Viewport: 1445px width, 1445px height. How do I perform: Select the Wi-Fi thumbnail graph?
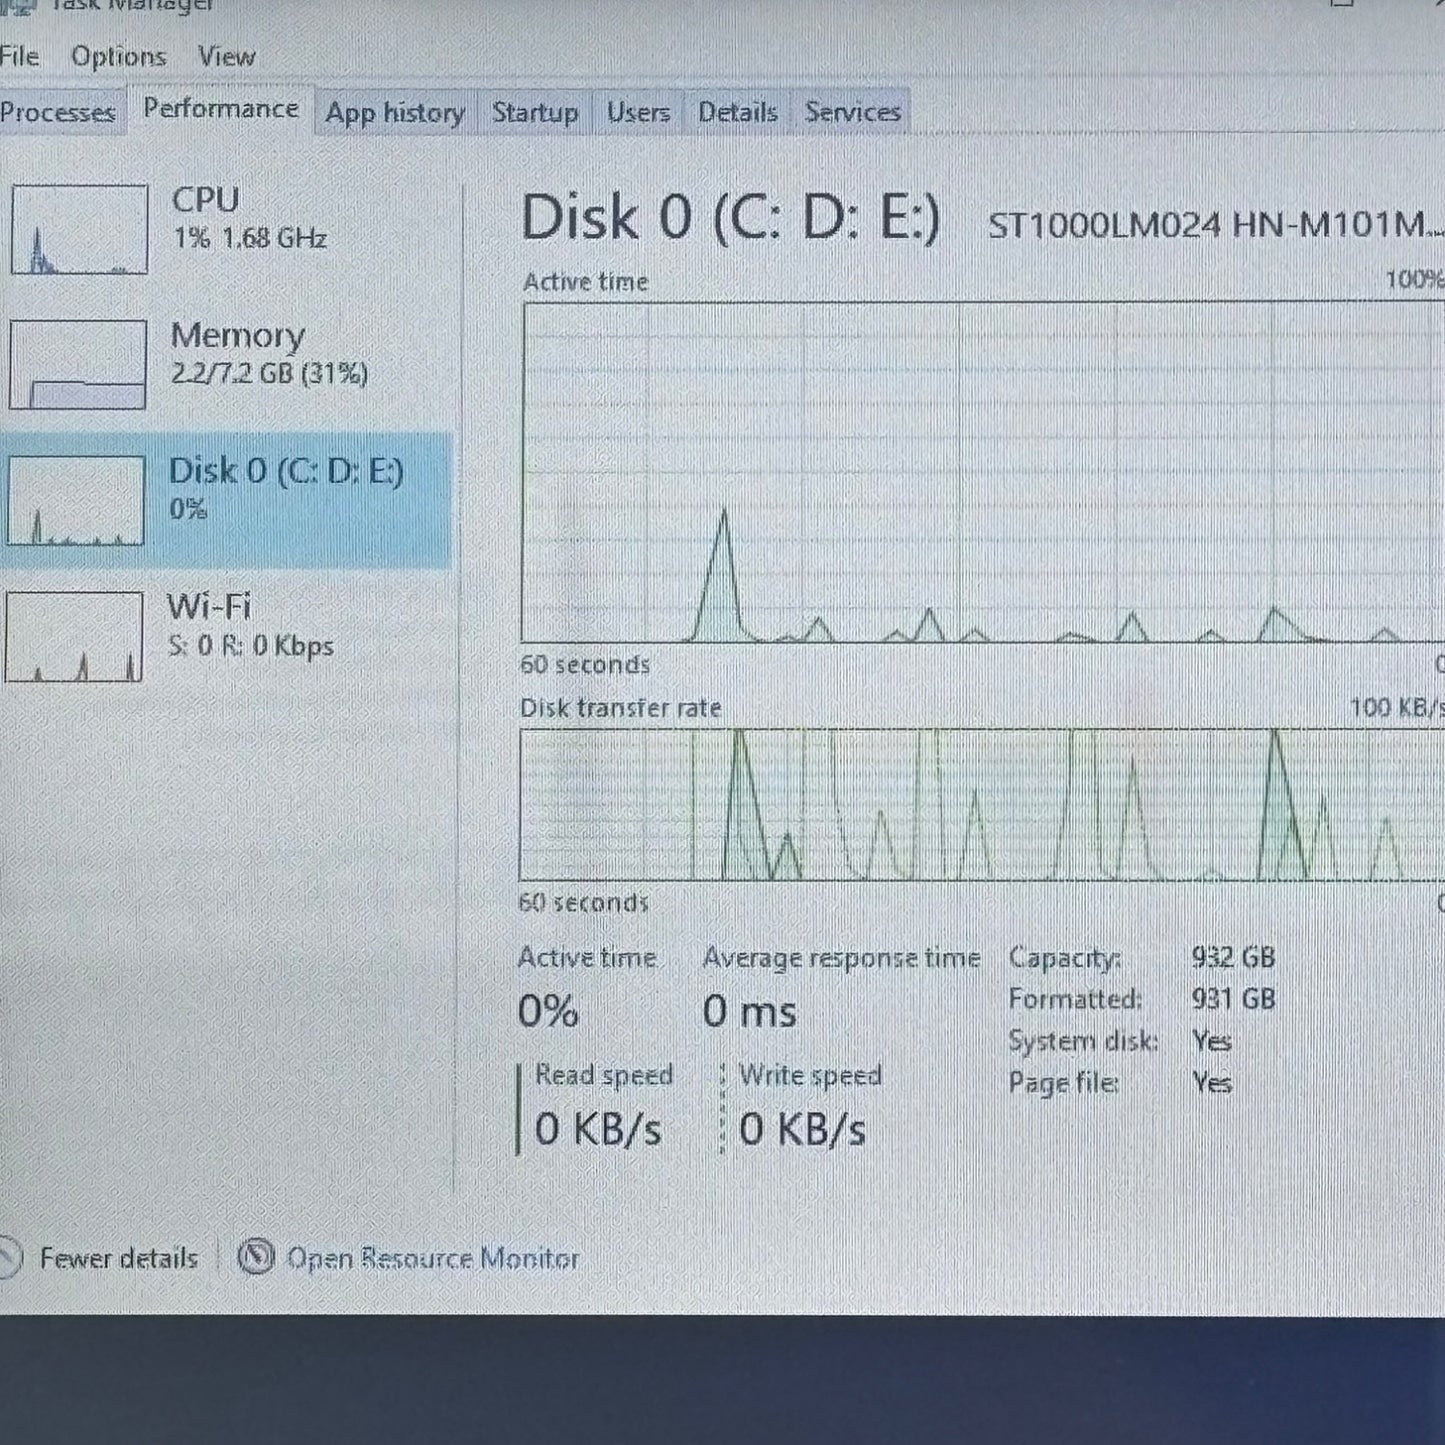(73, 636)
